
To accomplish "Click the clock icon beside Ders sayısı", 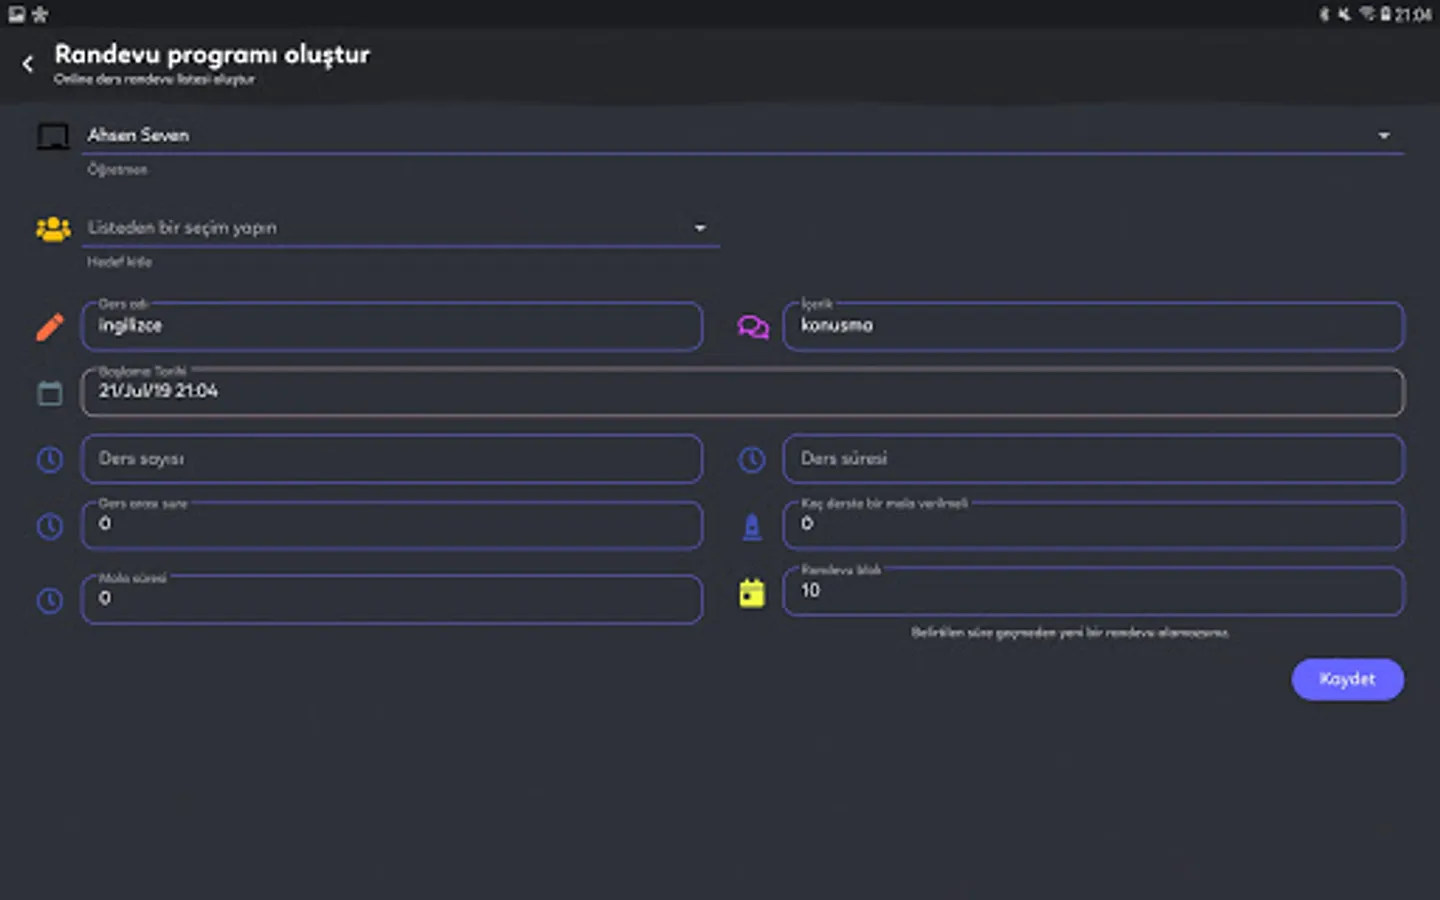I will tap(50, 459).
